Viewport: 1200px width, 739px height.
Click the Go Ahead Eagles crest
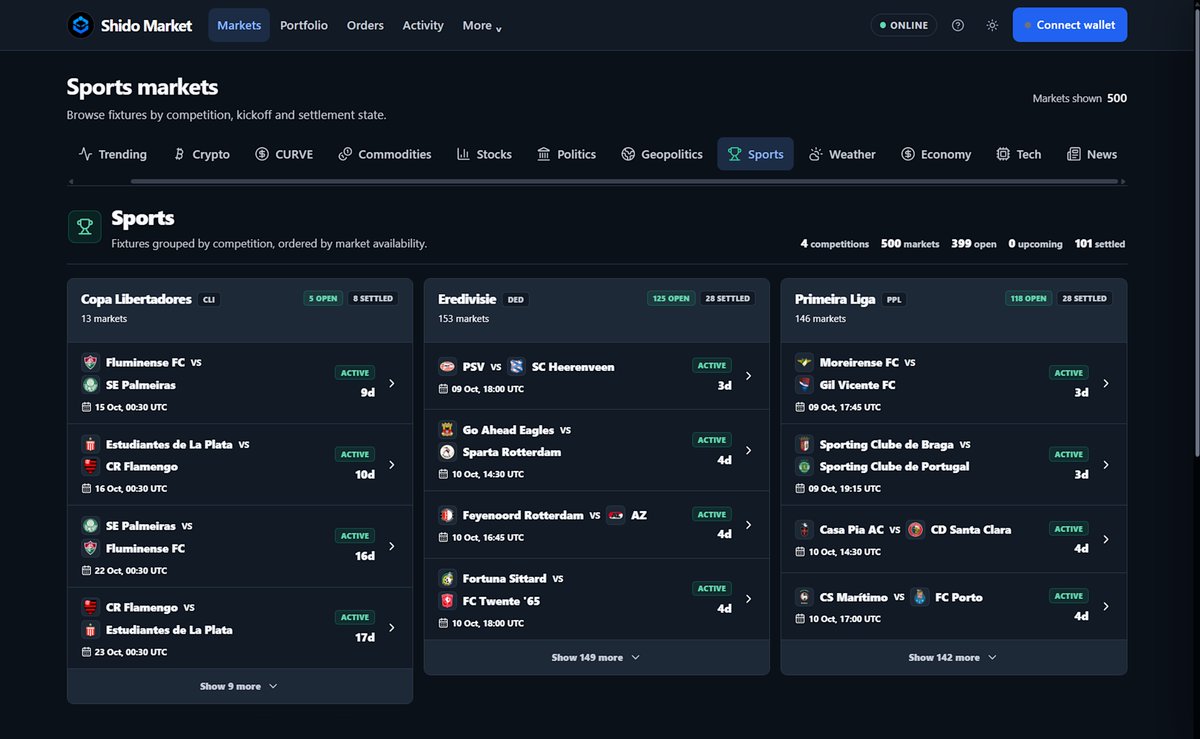pos(447,430)
